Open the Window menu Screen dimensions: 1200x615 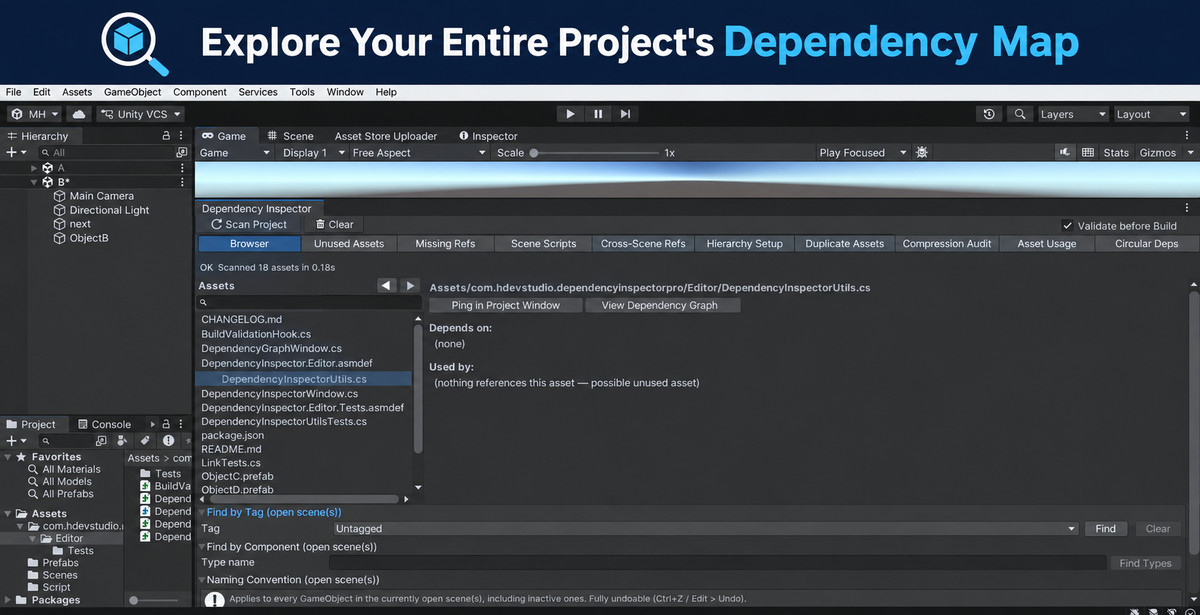pyautogui.click(x=345, y=92)
